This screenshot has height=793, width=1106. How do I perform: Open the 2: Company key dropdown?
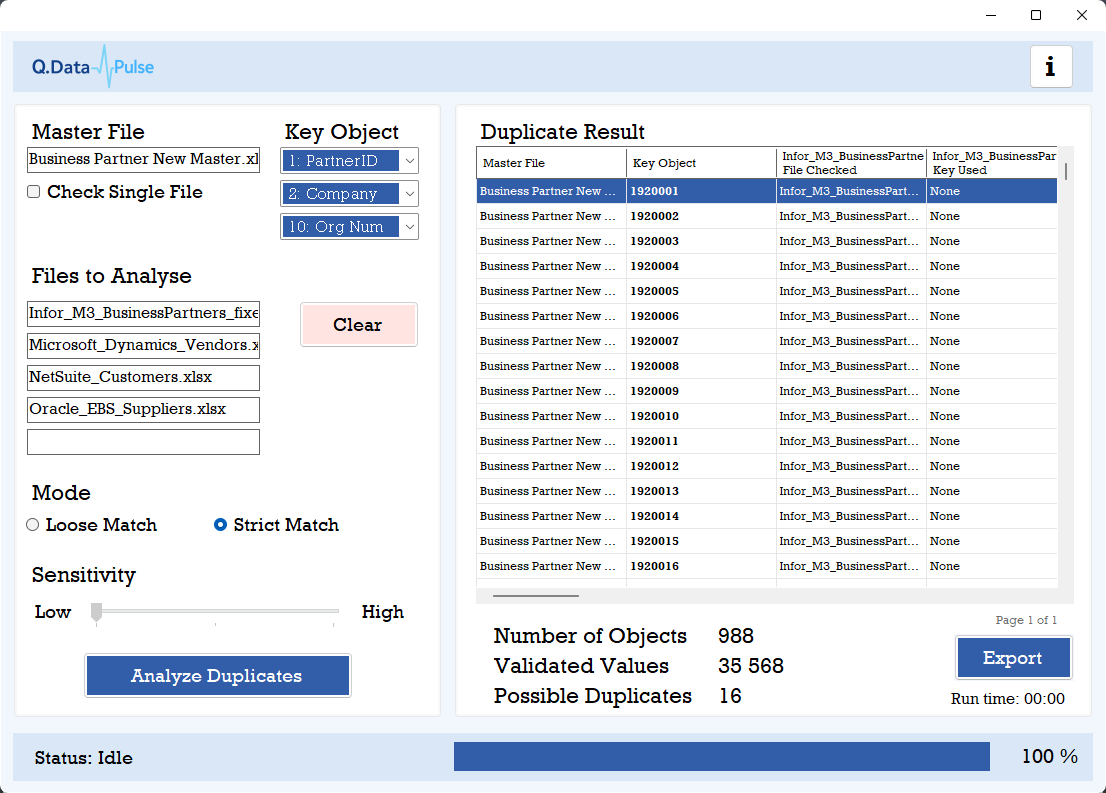point(349,194)
